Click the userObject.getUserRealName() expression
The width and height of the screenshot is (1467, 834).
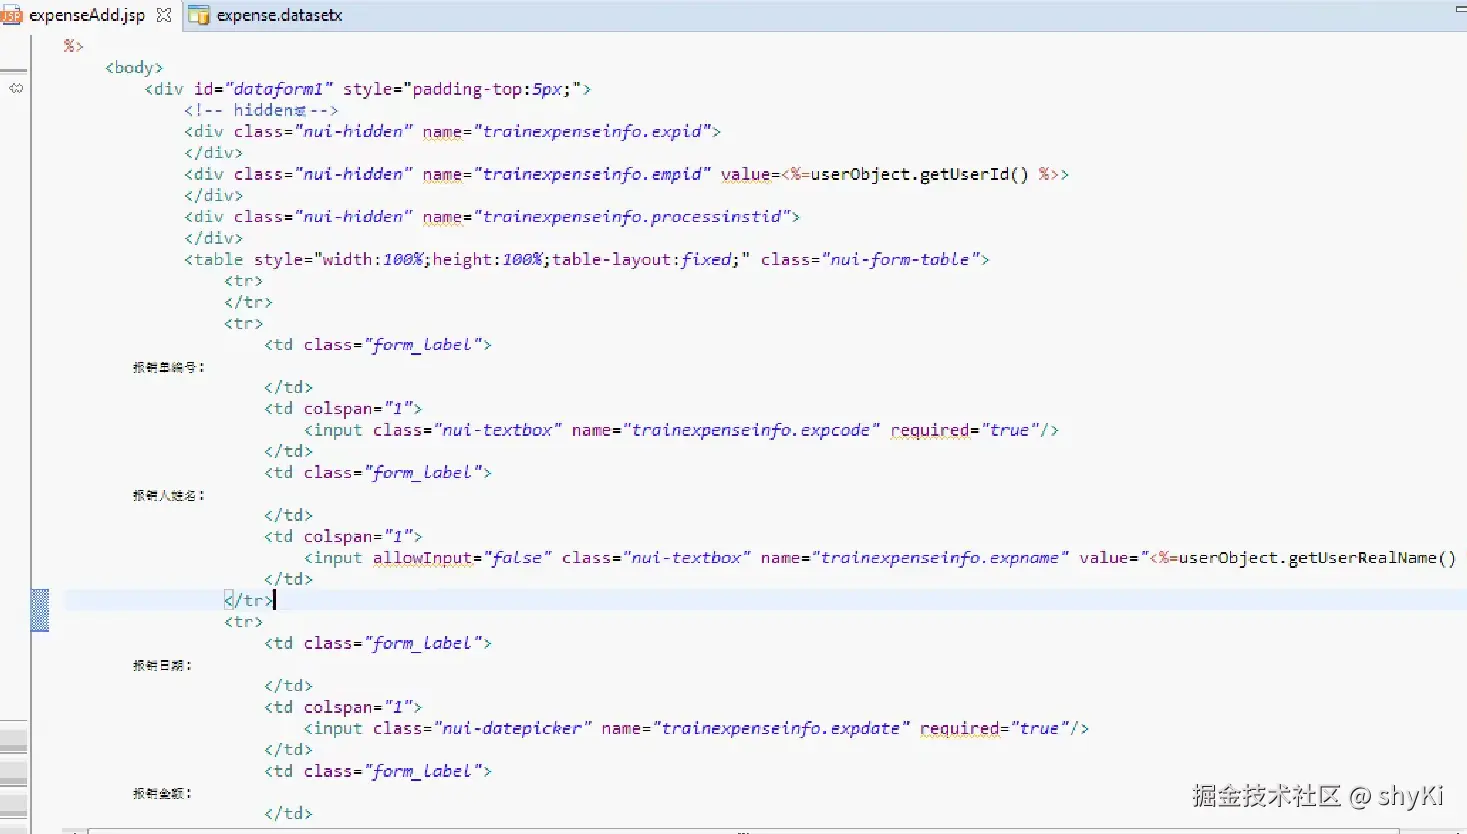[1317, 558]
